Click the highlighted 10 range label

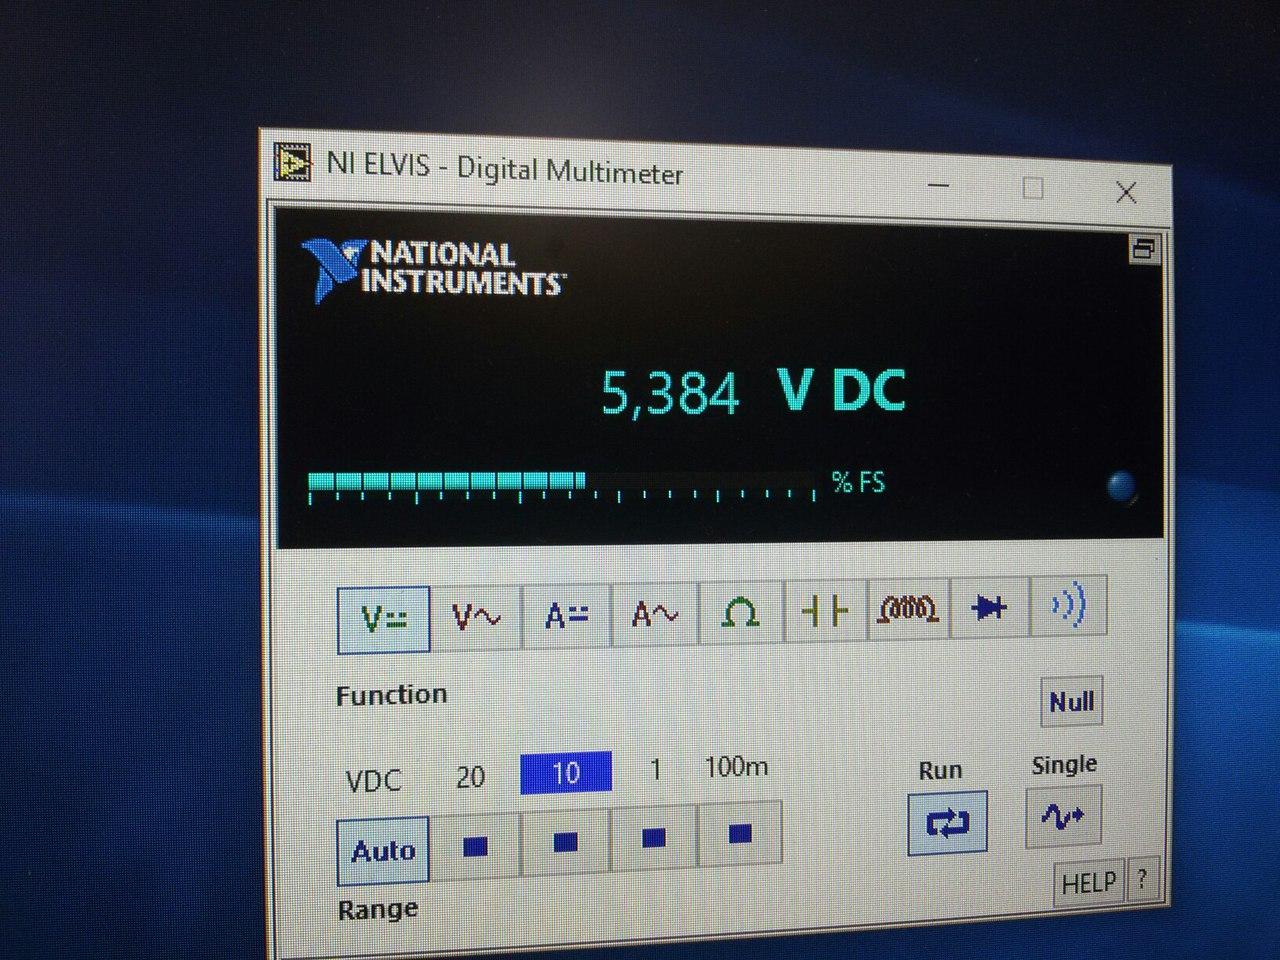565,773
